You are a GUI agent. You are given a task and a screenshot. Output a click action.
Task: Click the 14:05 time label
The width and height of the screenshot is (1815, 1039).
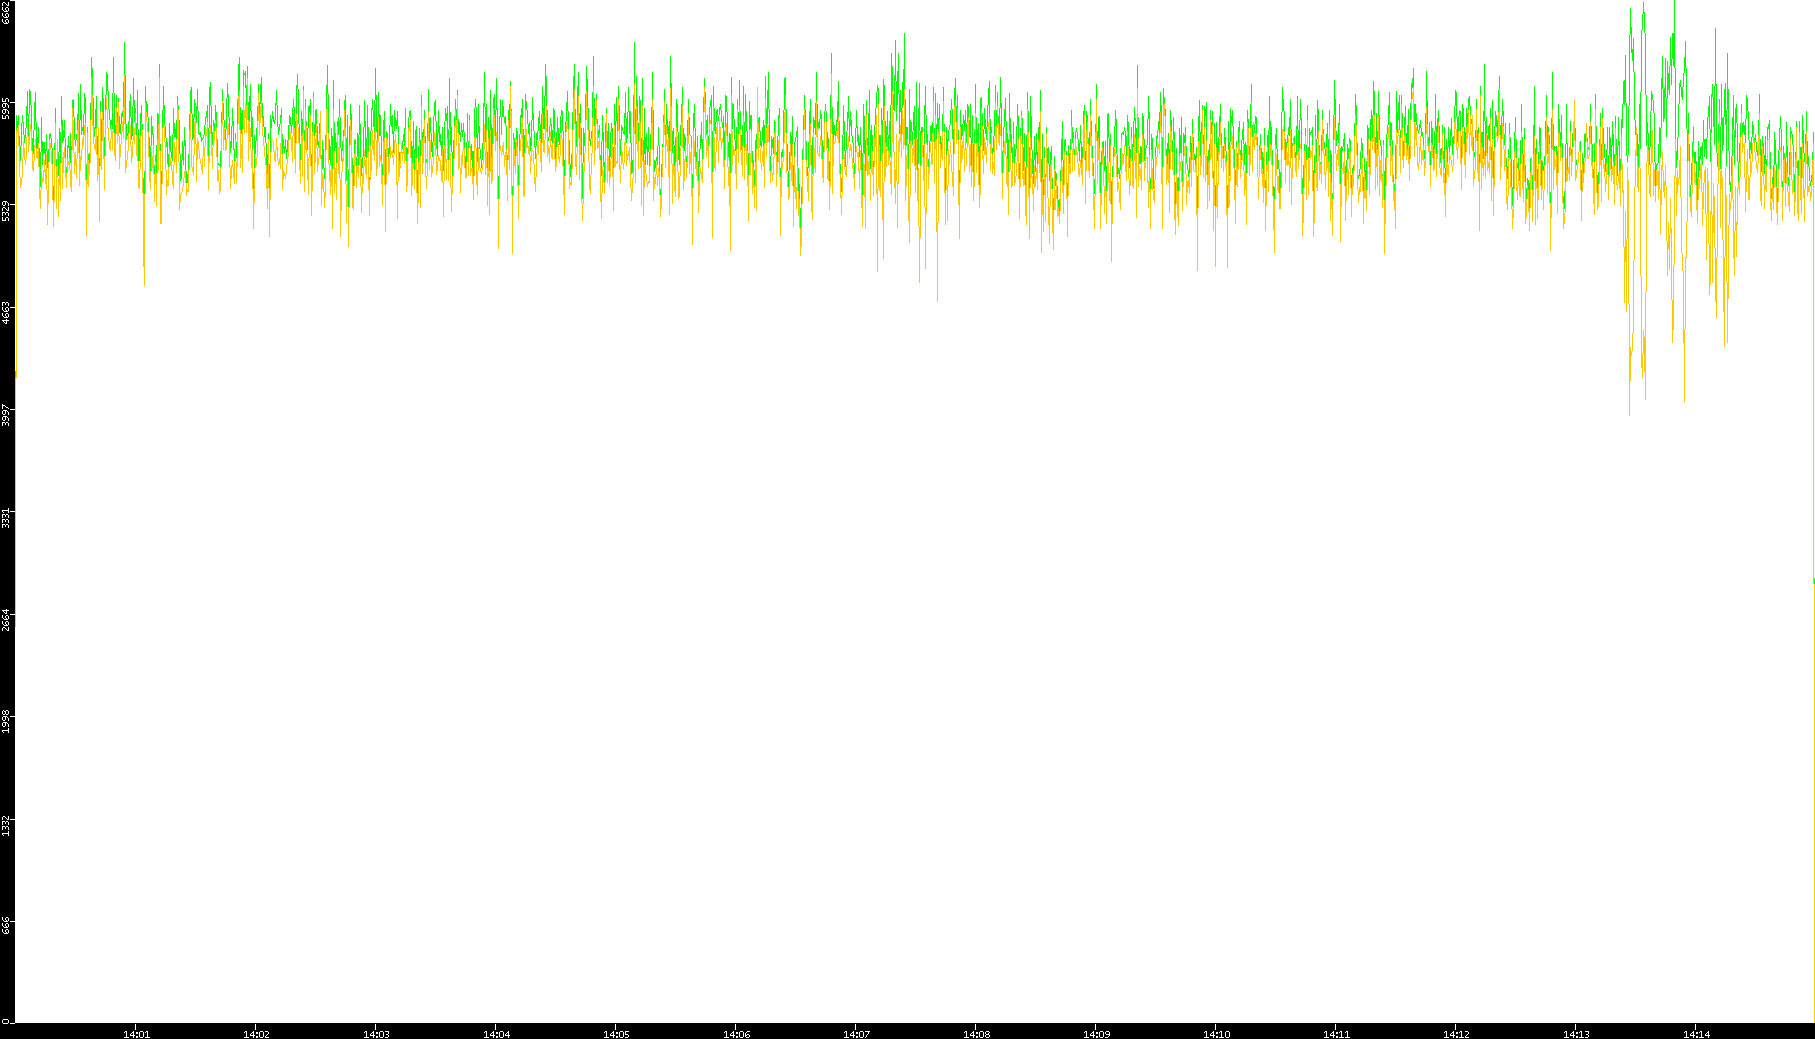coord(616,1034)
